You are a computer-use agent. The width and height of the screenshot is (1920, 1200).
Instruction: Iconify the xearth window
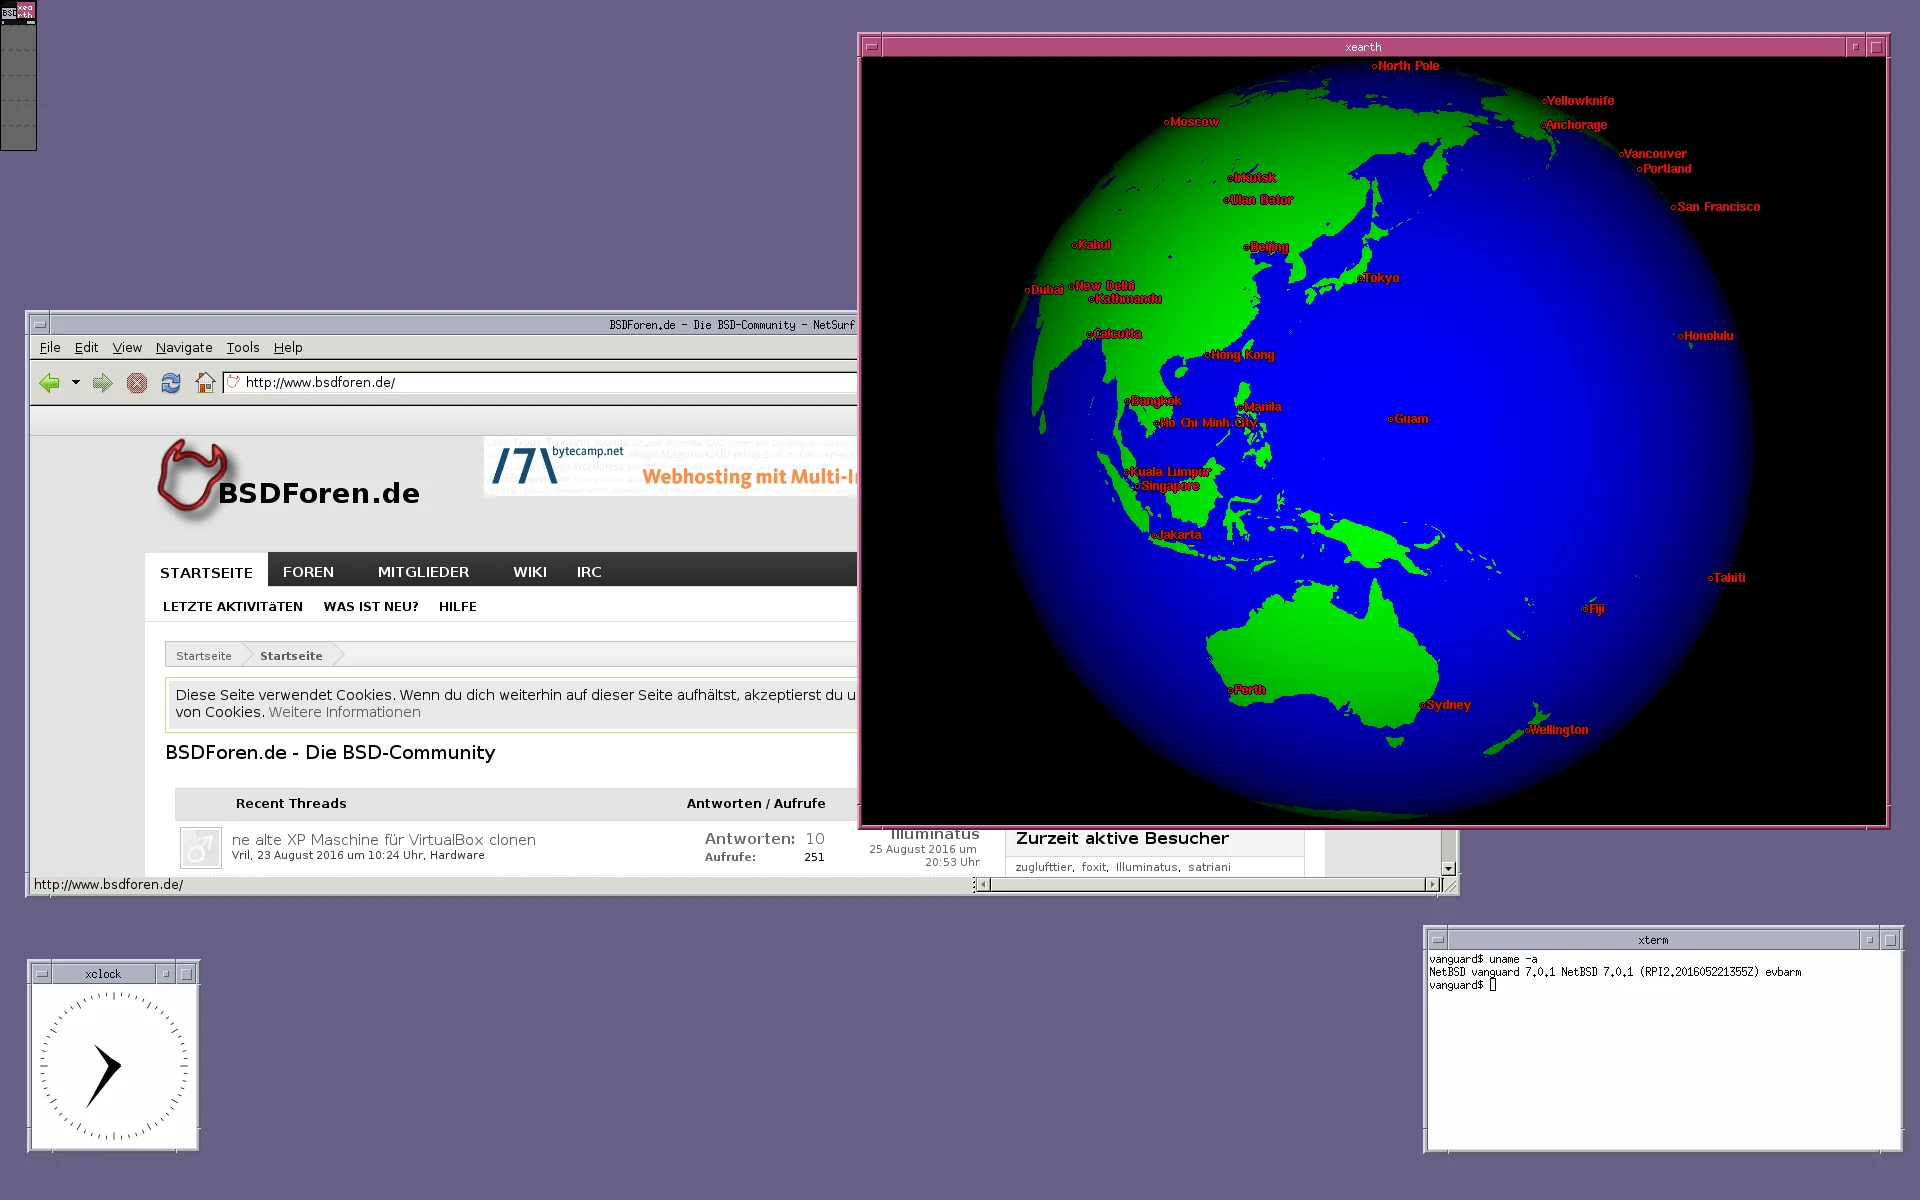click(x=1855, y=47)
